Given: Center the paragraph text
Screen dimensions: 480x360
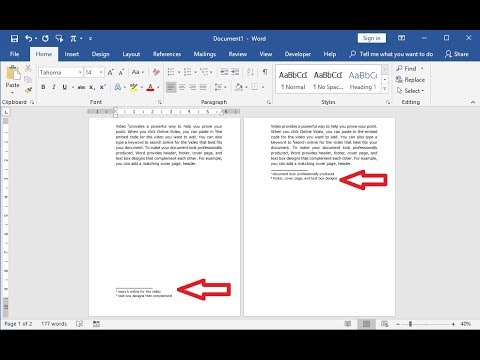Looking at the screenshot, I should [x=182, y=87].
